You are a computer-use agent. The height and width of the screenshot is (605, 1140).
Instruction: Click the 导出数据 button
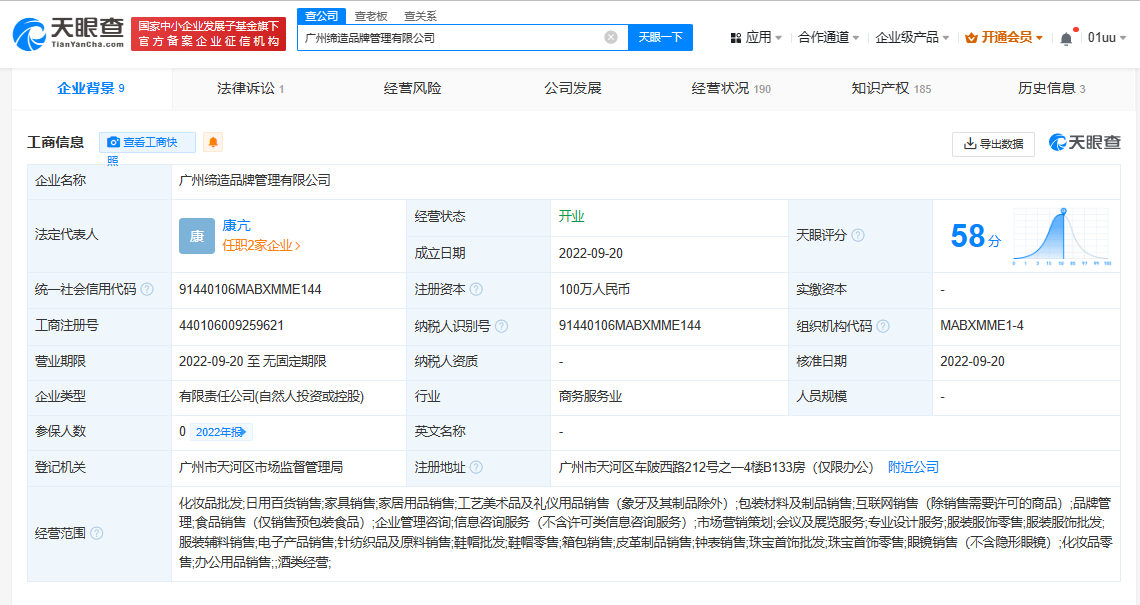tap(993, 144)
